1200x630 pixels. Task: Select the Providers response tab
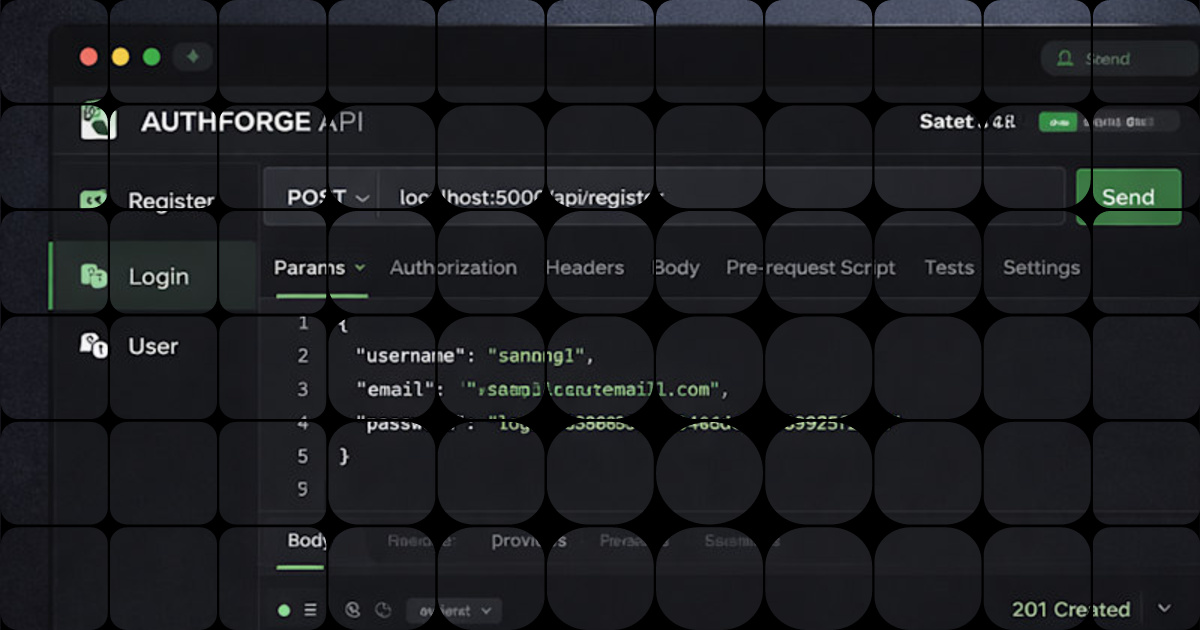tap(529, 541)
